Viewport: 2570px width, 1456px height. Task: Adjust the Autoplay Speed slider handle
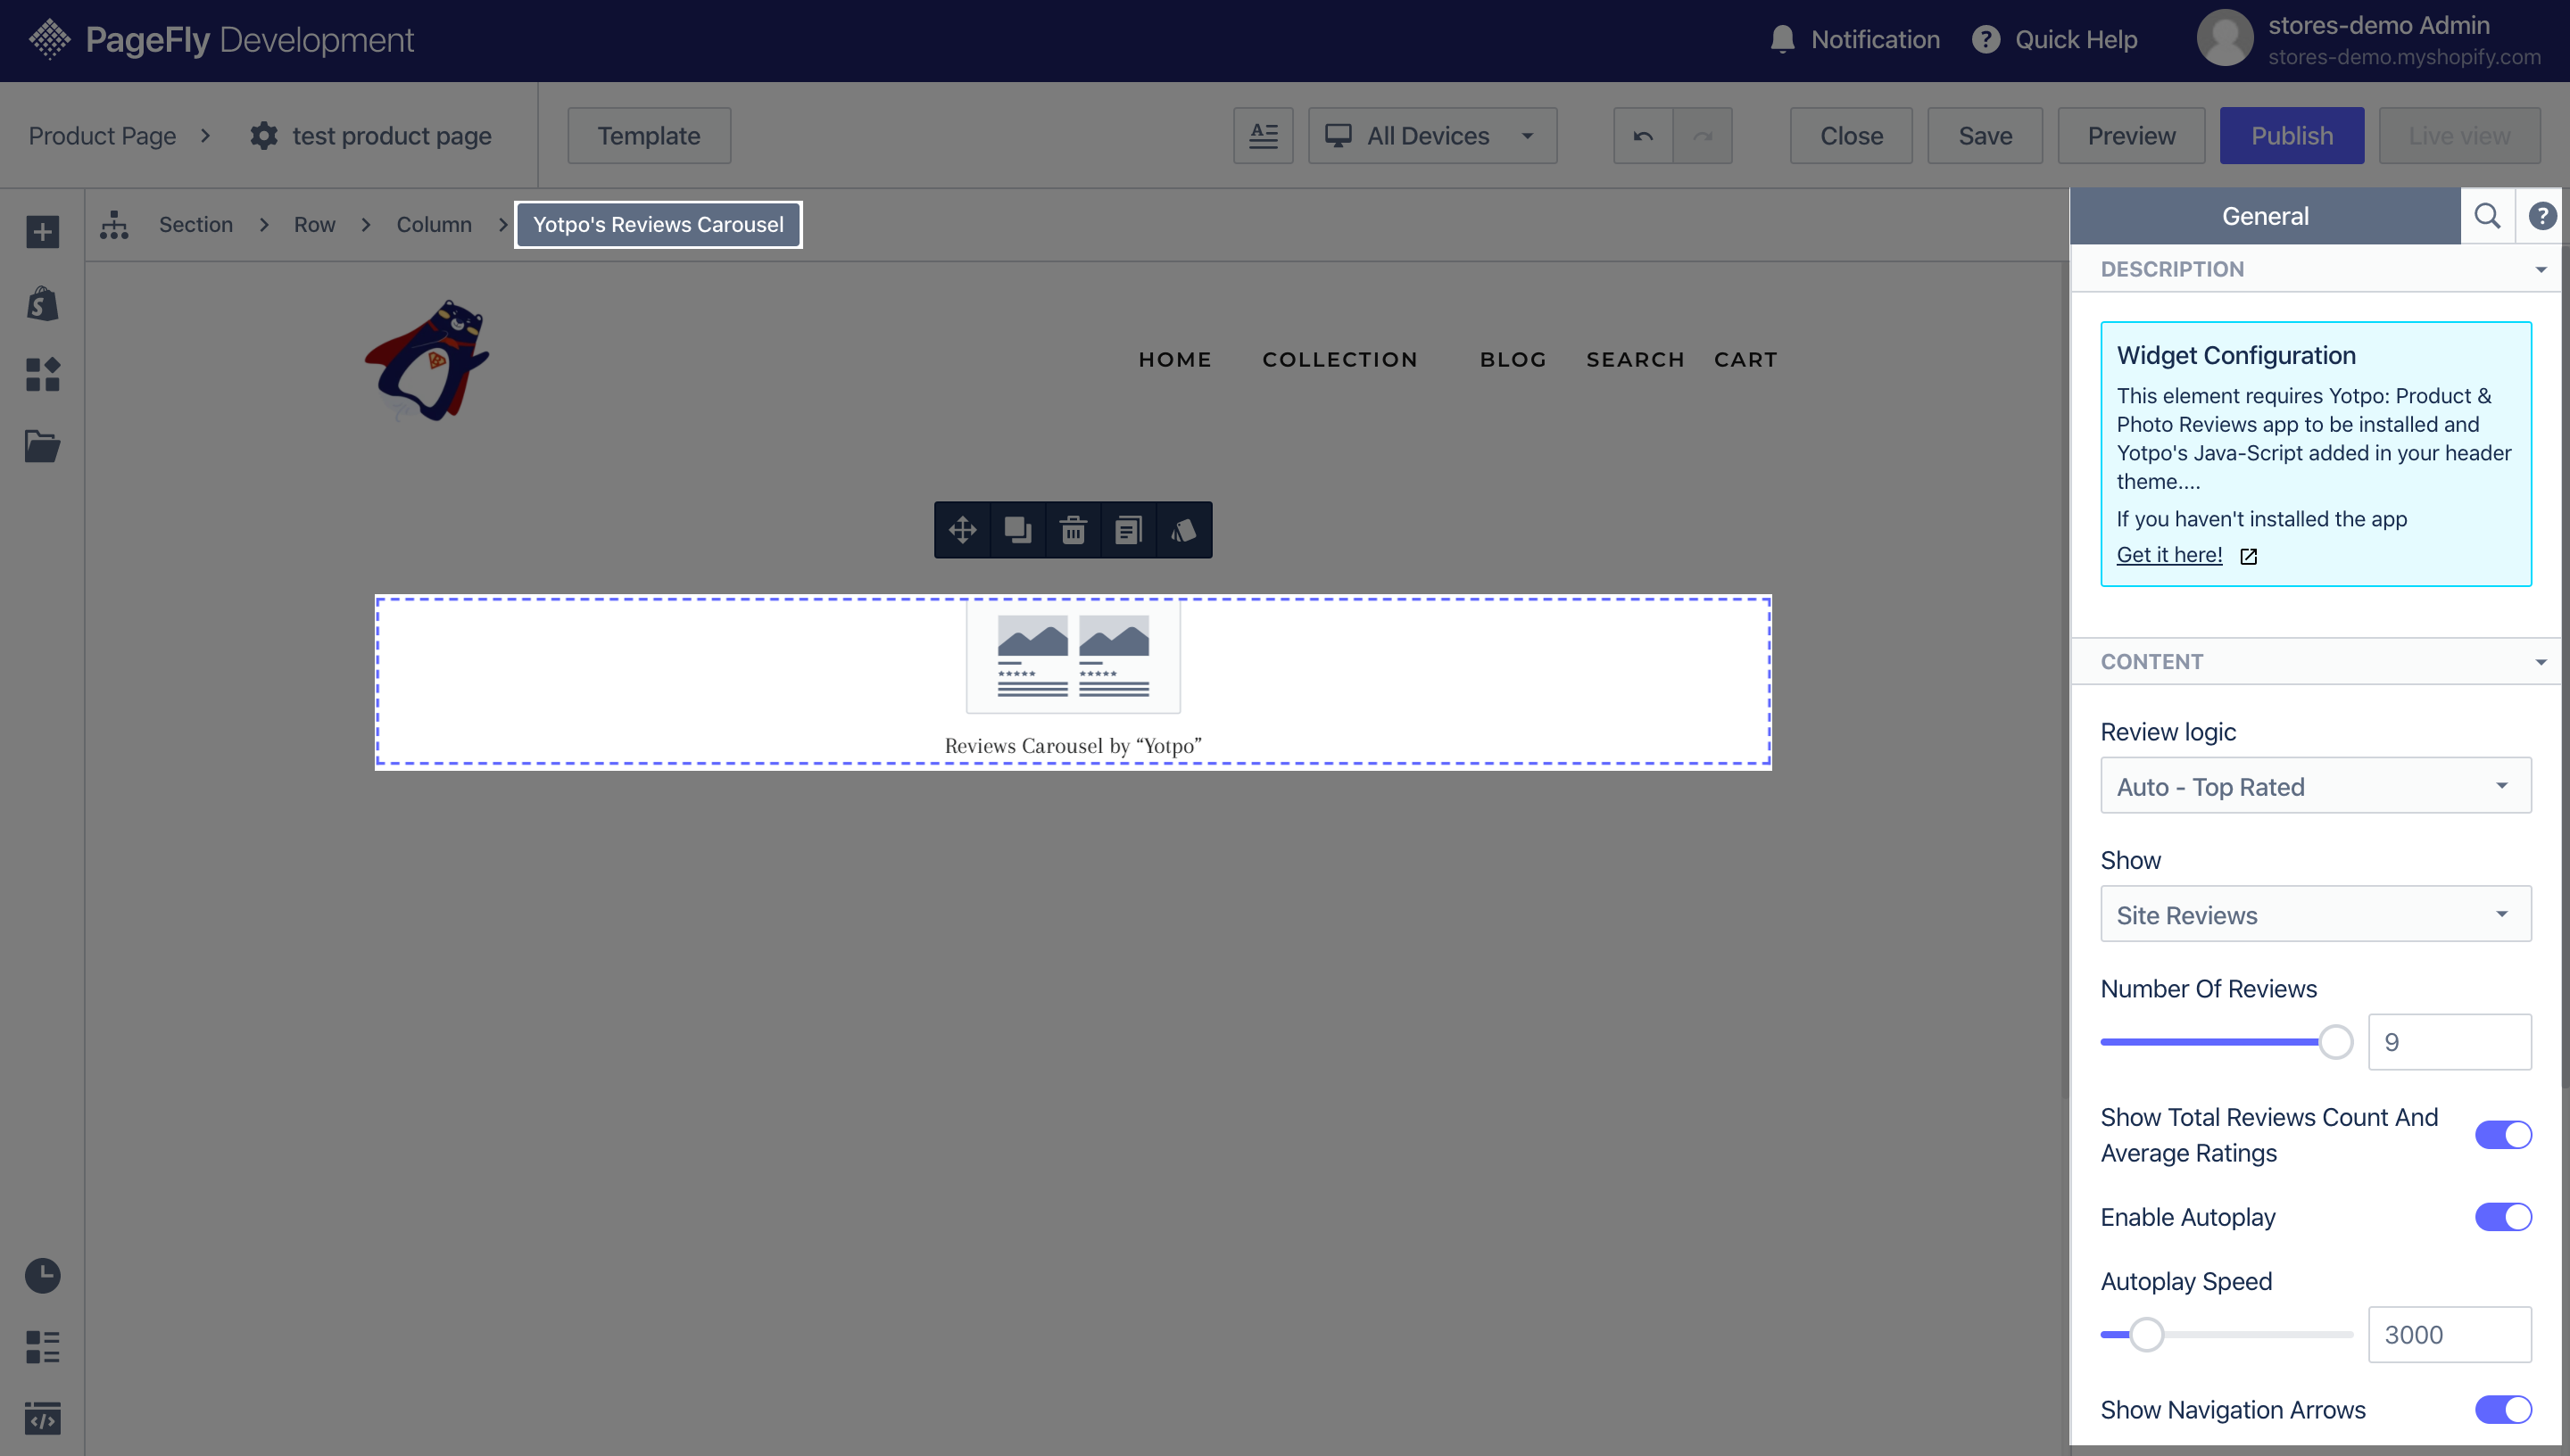coord(2146,1334)
